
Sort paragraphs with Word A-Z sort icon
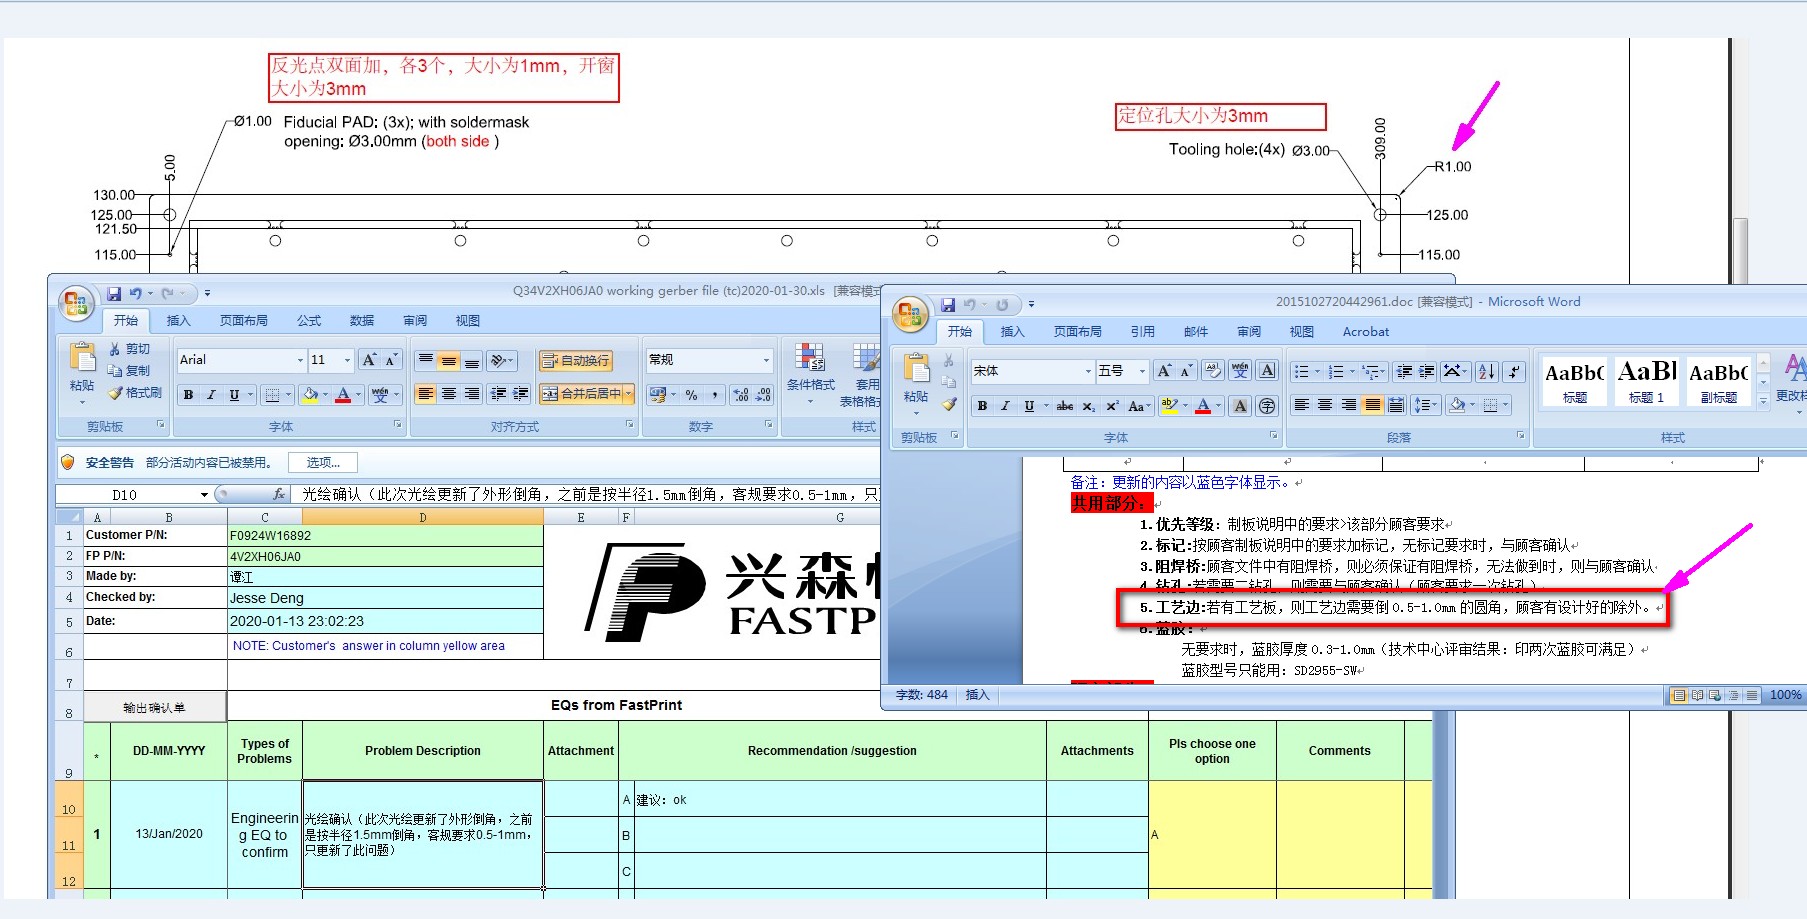click(1487, 371)
